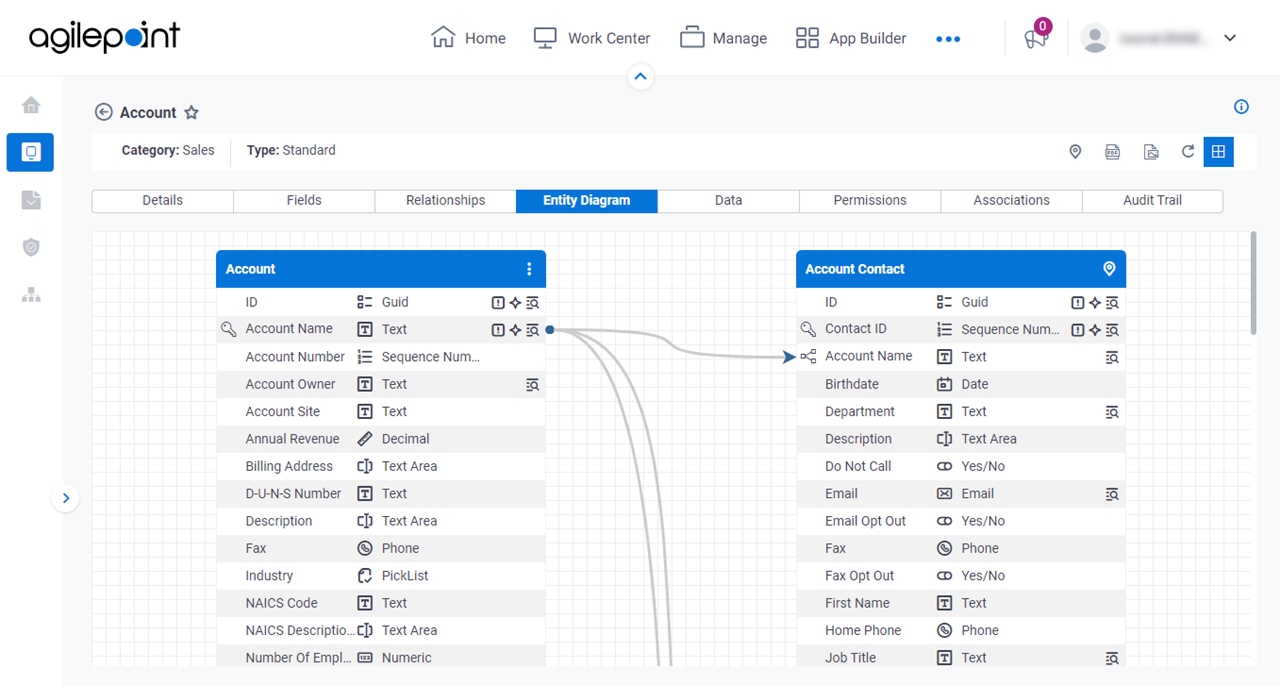Click the diagram vertical scrollbar
The image size is (1280, 685).
click(1254, 283)
